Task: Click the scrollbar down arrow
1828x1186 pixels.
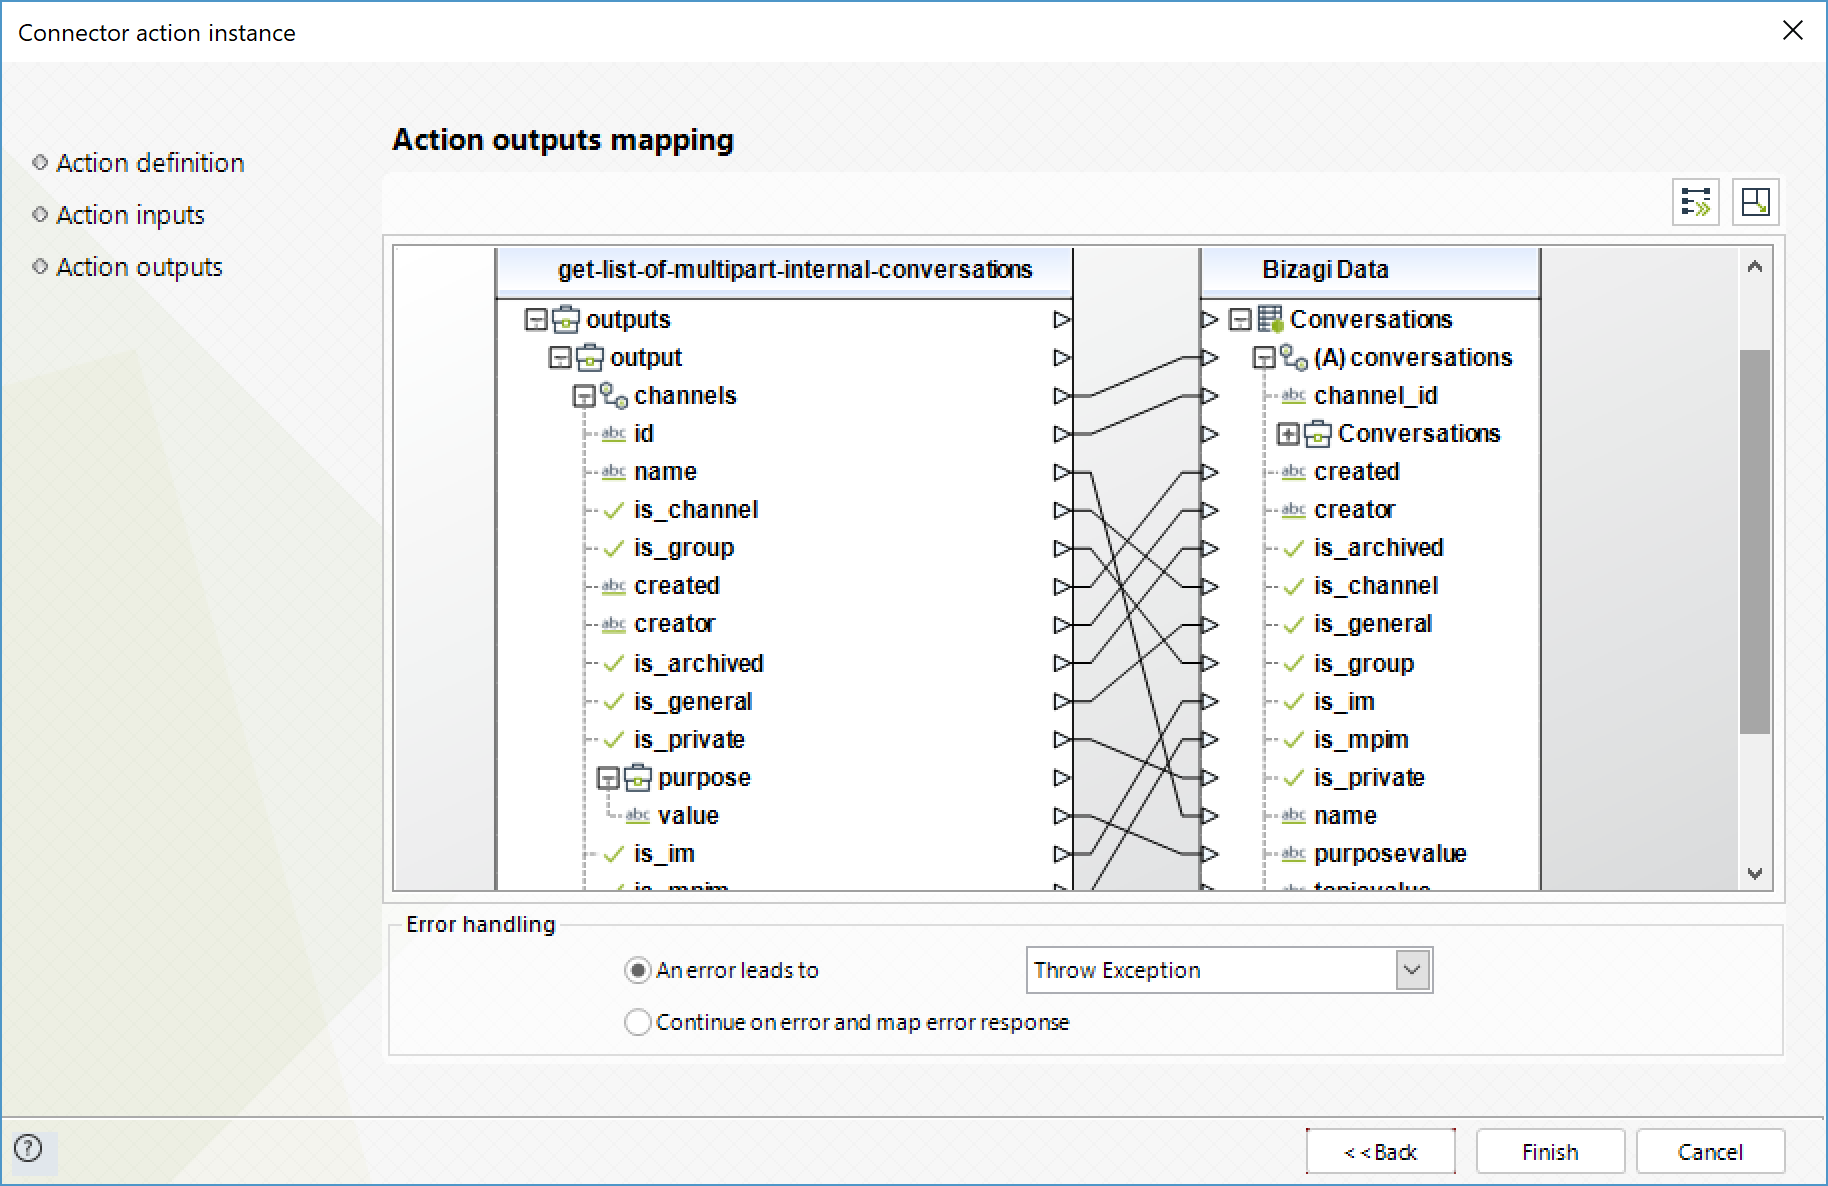Action: tap(1755, 873)
